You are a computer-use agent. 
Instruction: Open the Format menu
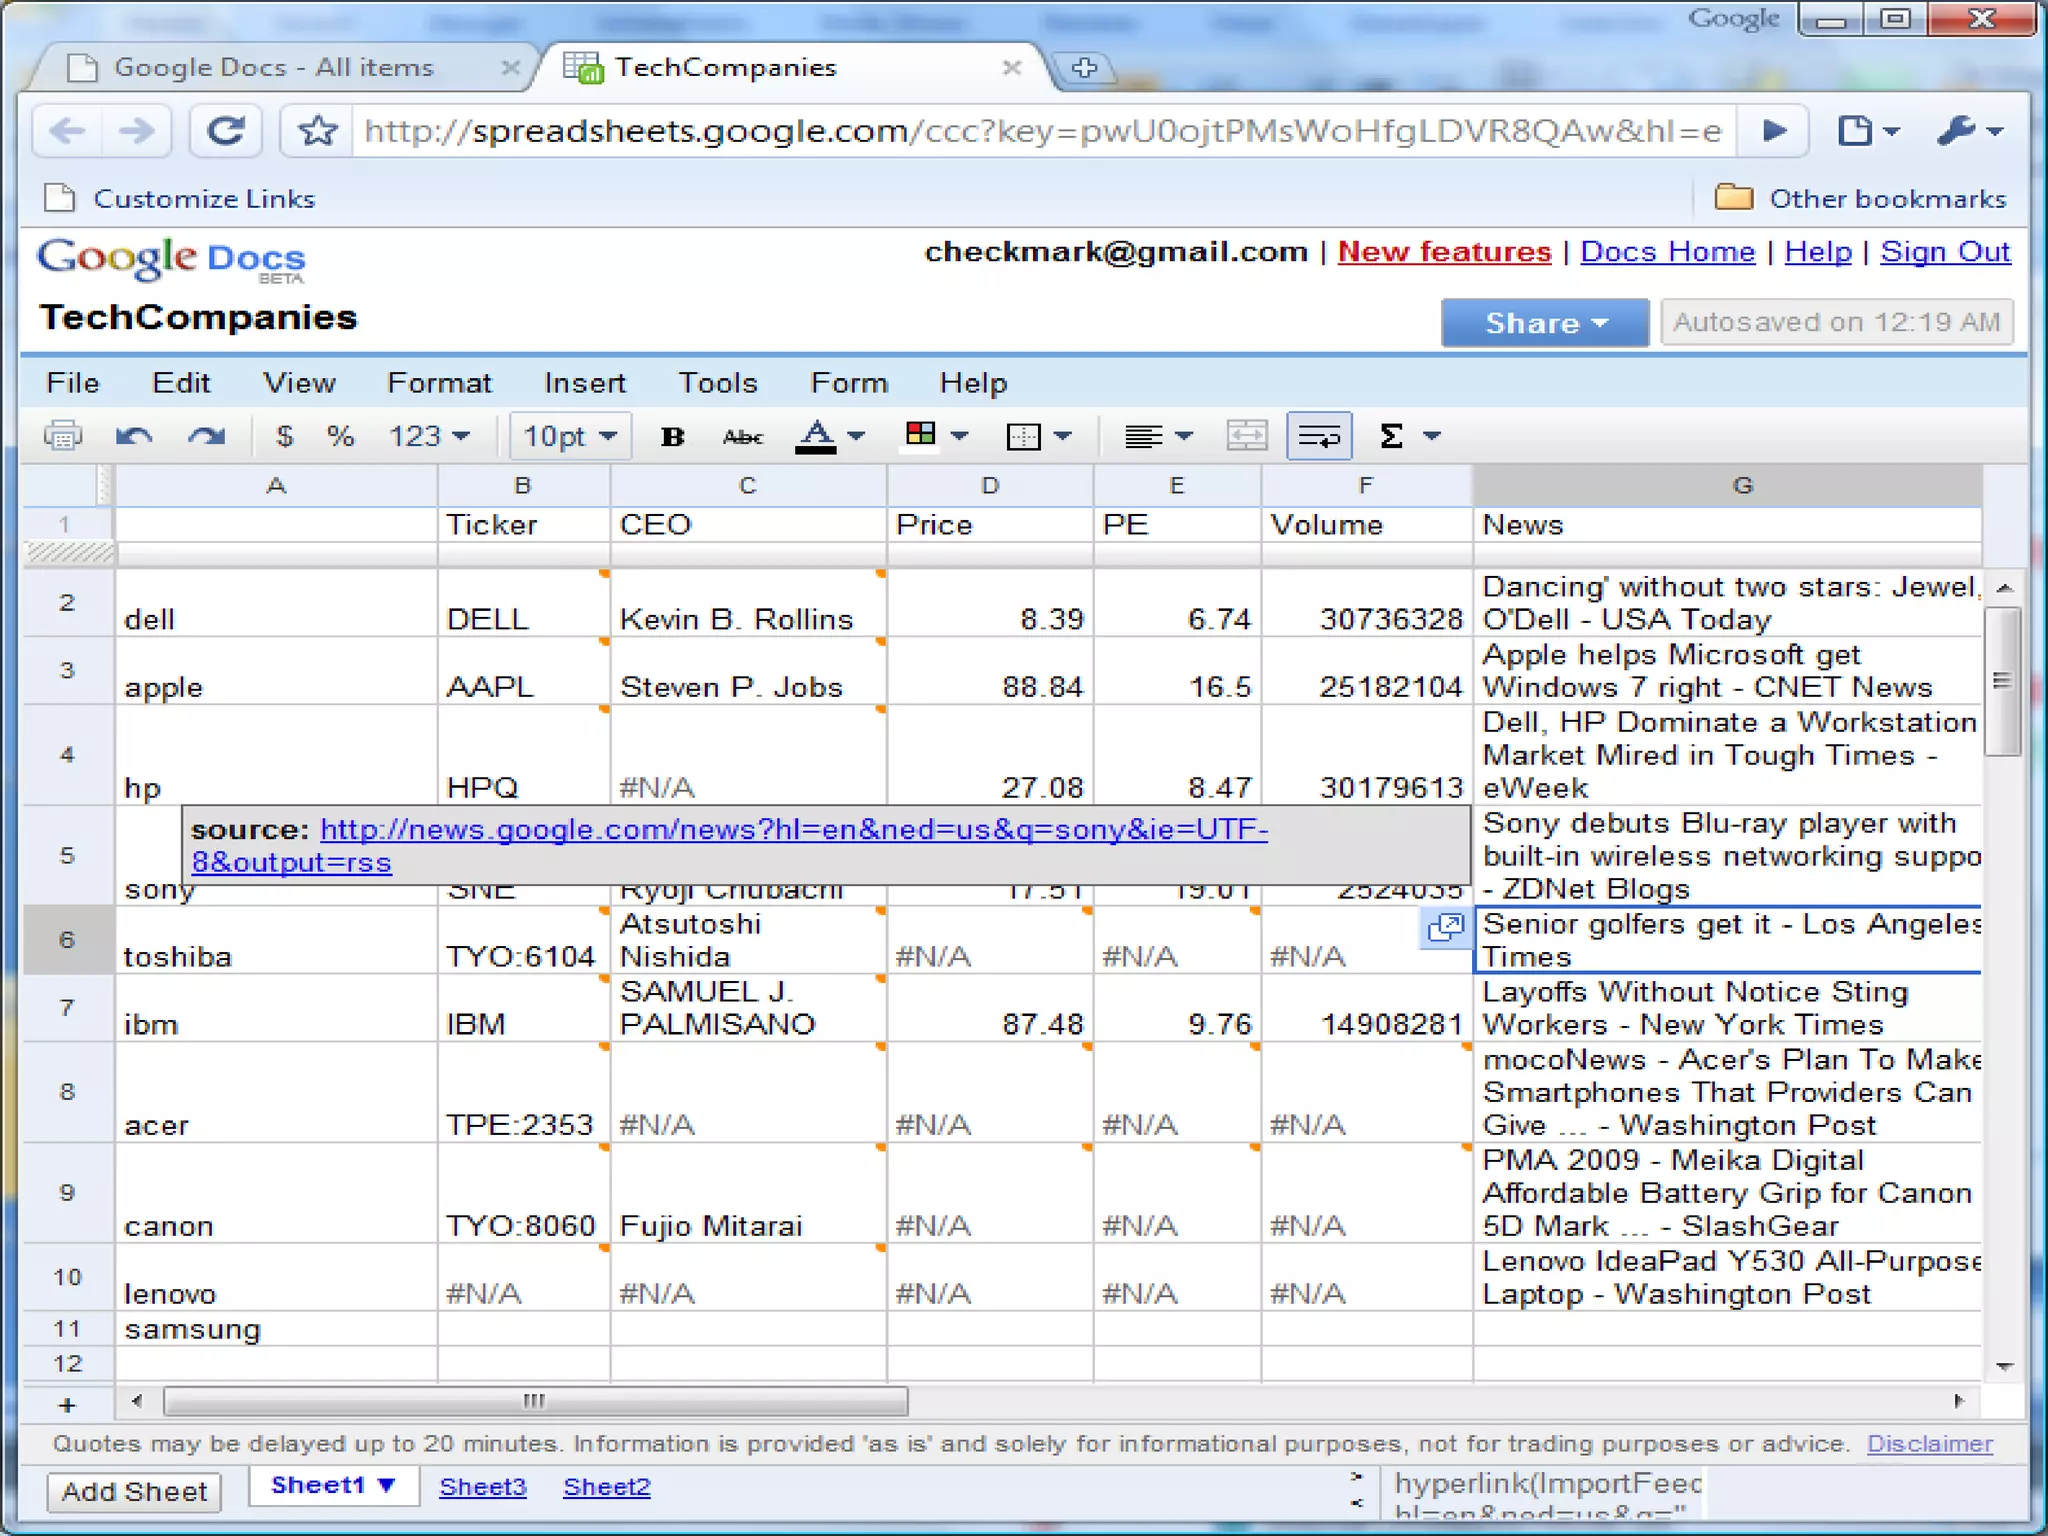click(x=439, y=383)
